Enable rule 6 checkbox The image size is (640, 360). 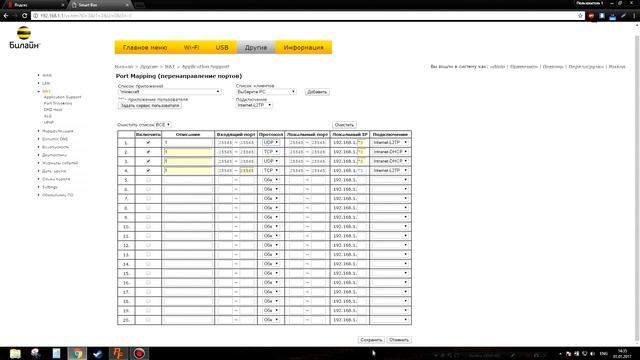[x=148, y=189]
